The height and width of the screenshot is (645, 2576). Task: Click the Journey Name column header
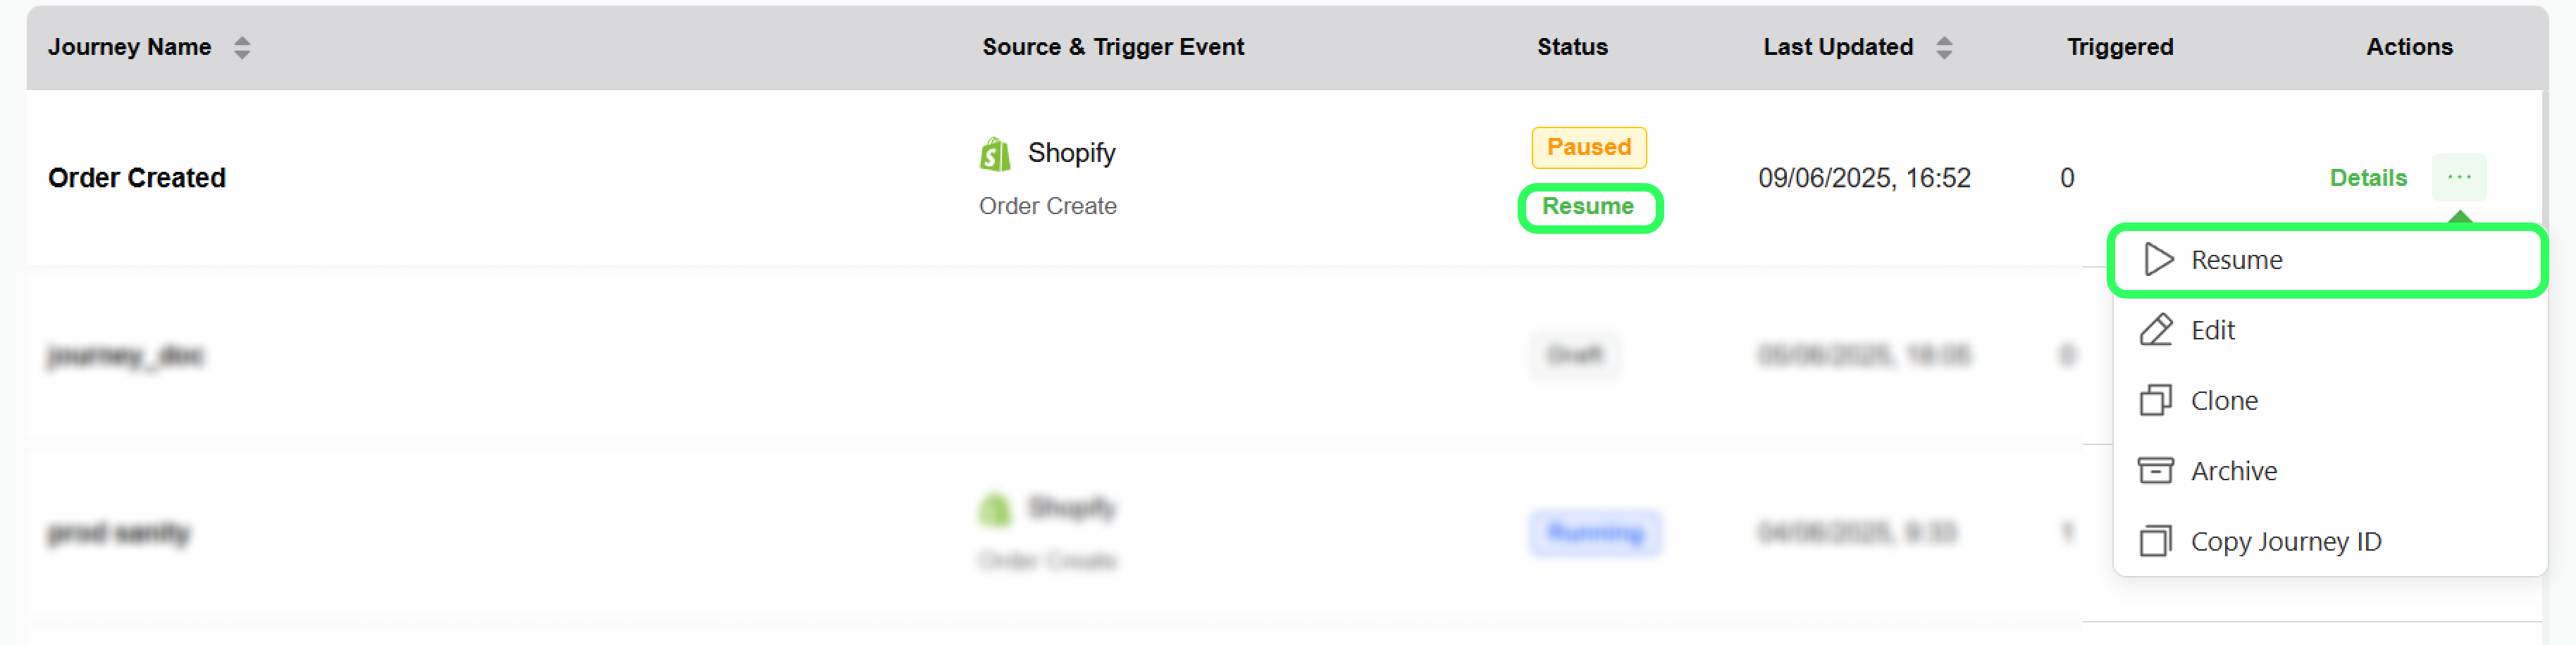pos(130,47)
